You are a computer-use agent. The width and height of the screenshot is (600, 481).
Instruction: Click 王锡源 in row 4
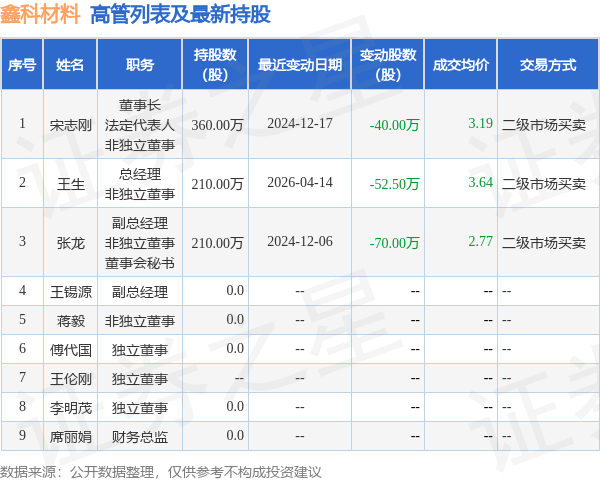71,292
